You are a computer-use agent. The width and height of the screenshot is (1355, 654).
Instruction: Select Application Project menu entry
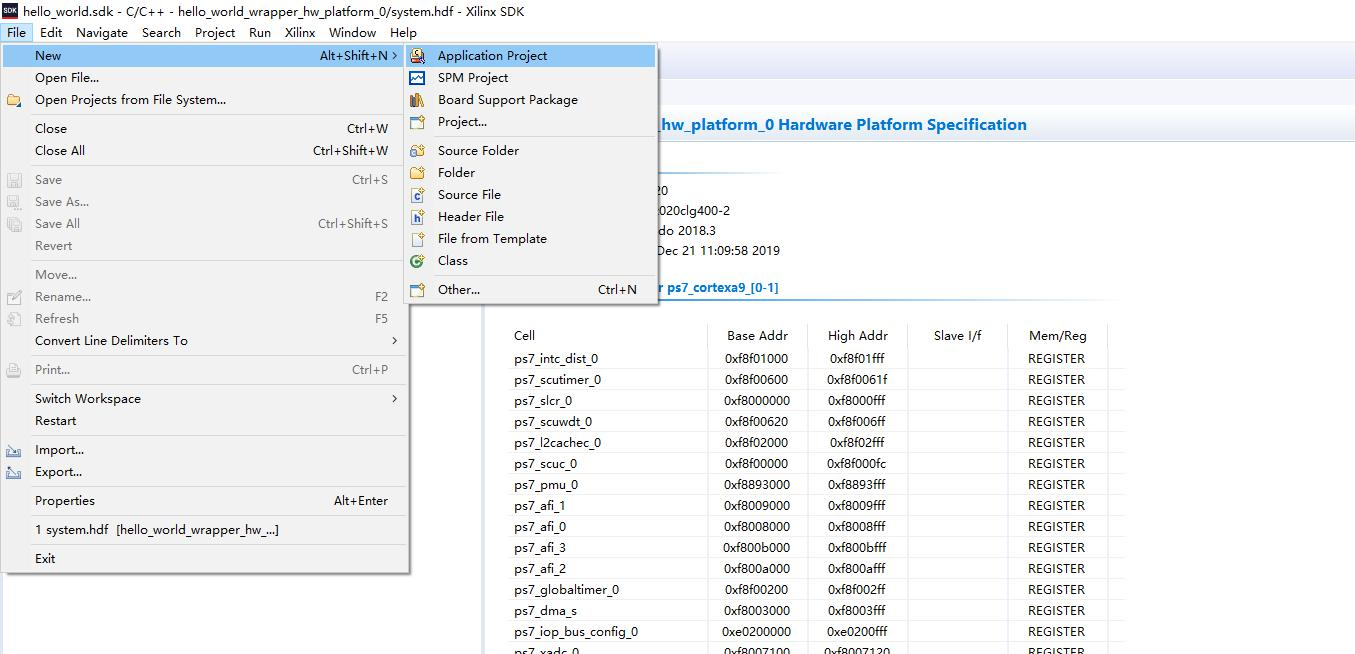(x=531, y=56)
